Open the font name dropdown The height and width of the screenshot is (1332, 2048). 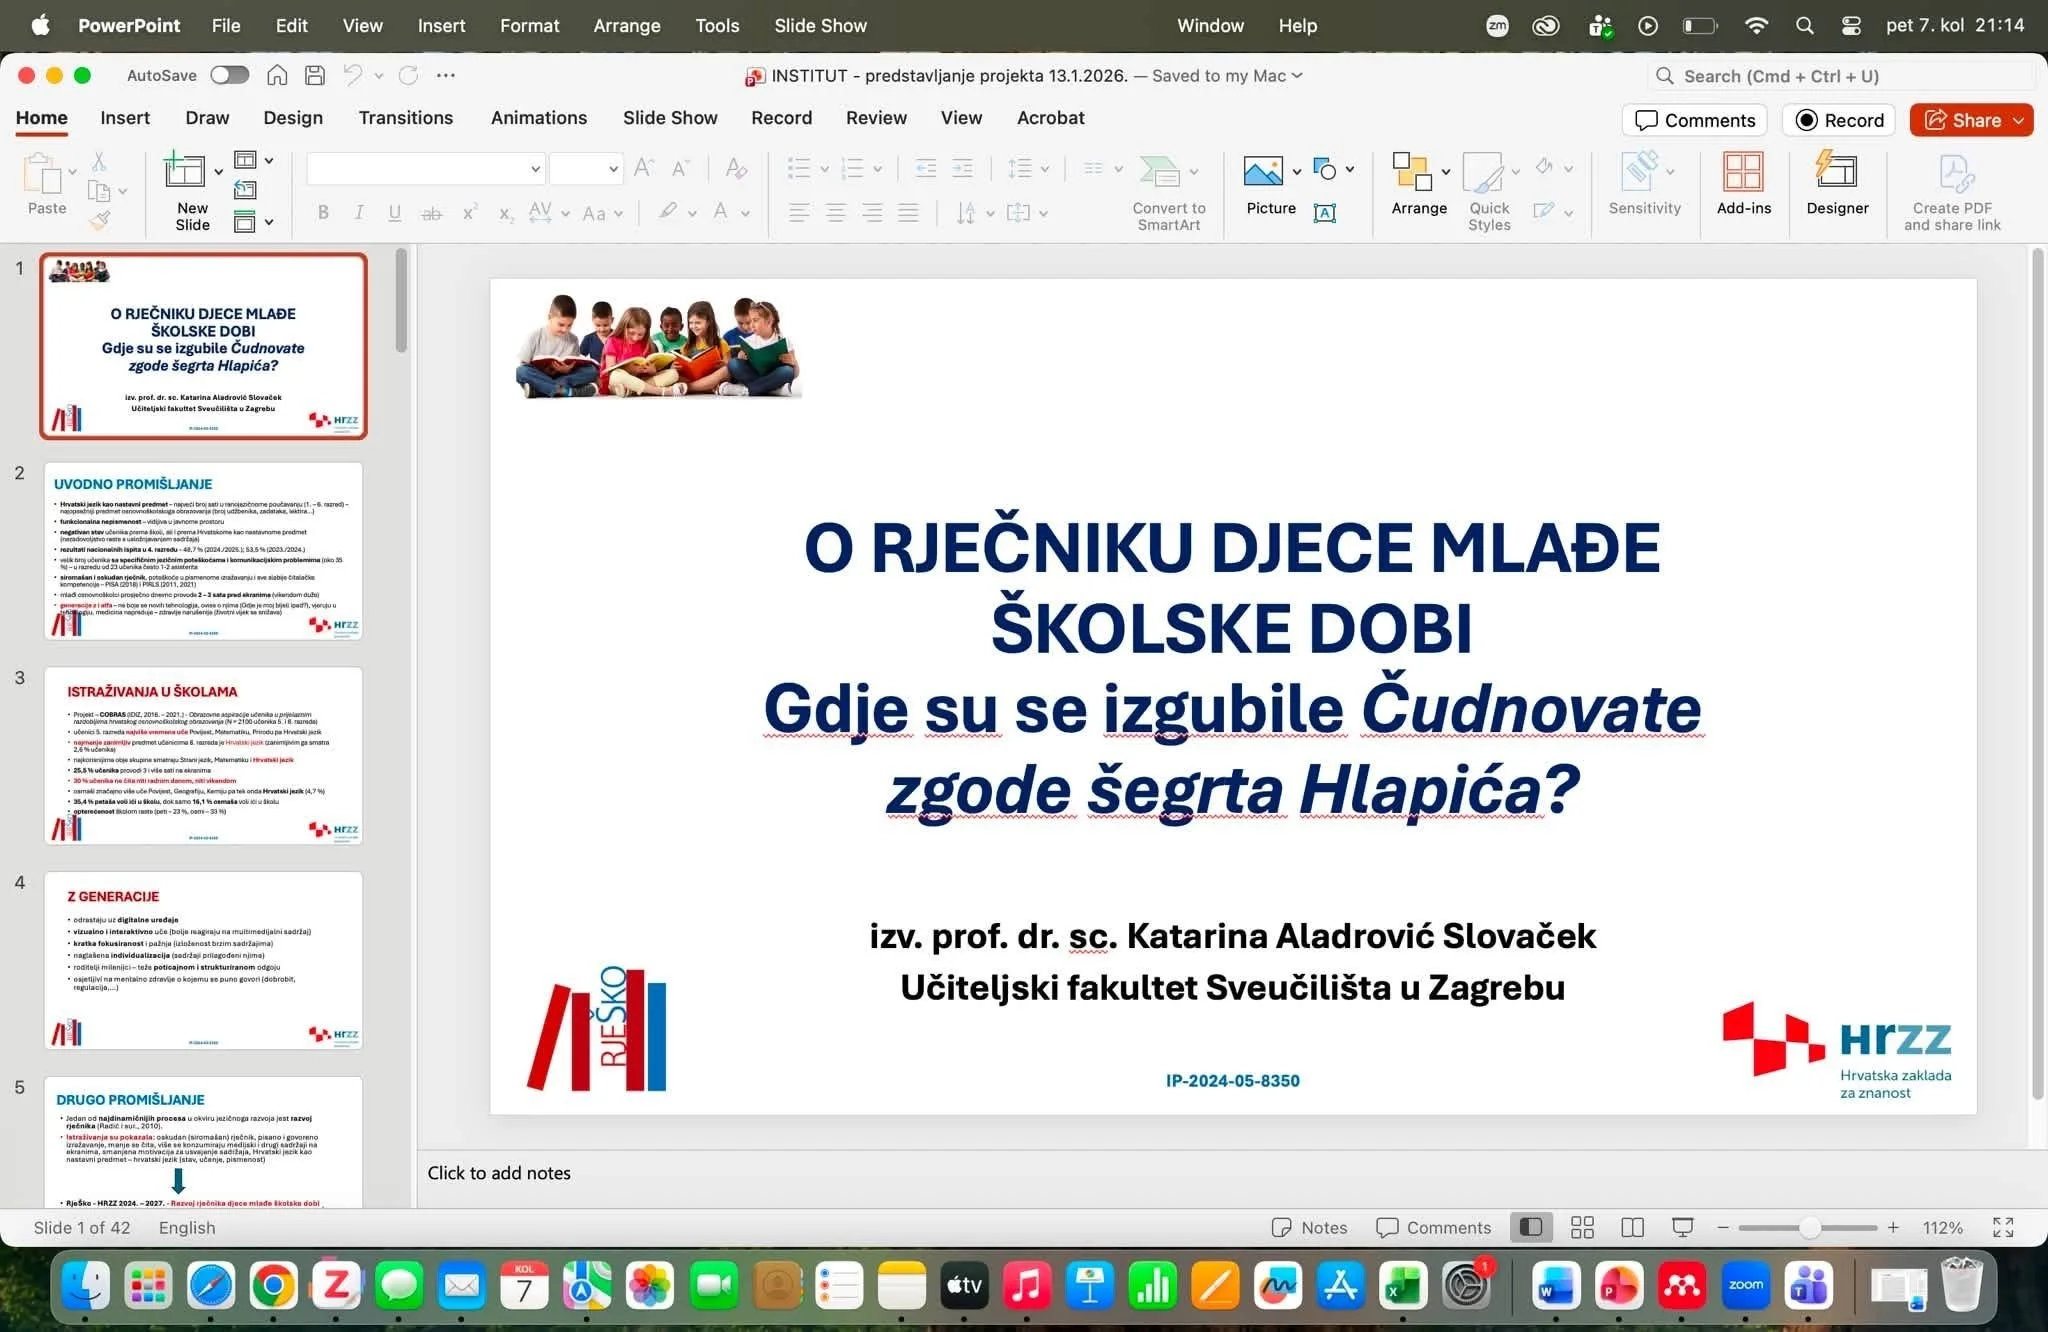(535, 169)
